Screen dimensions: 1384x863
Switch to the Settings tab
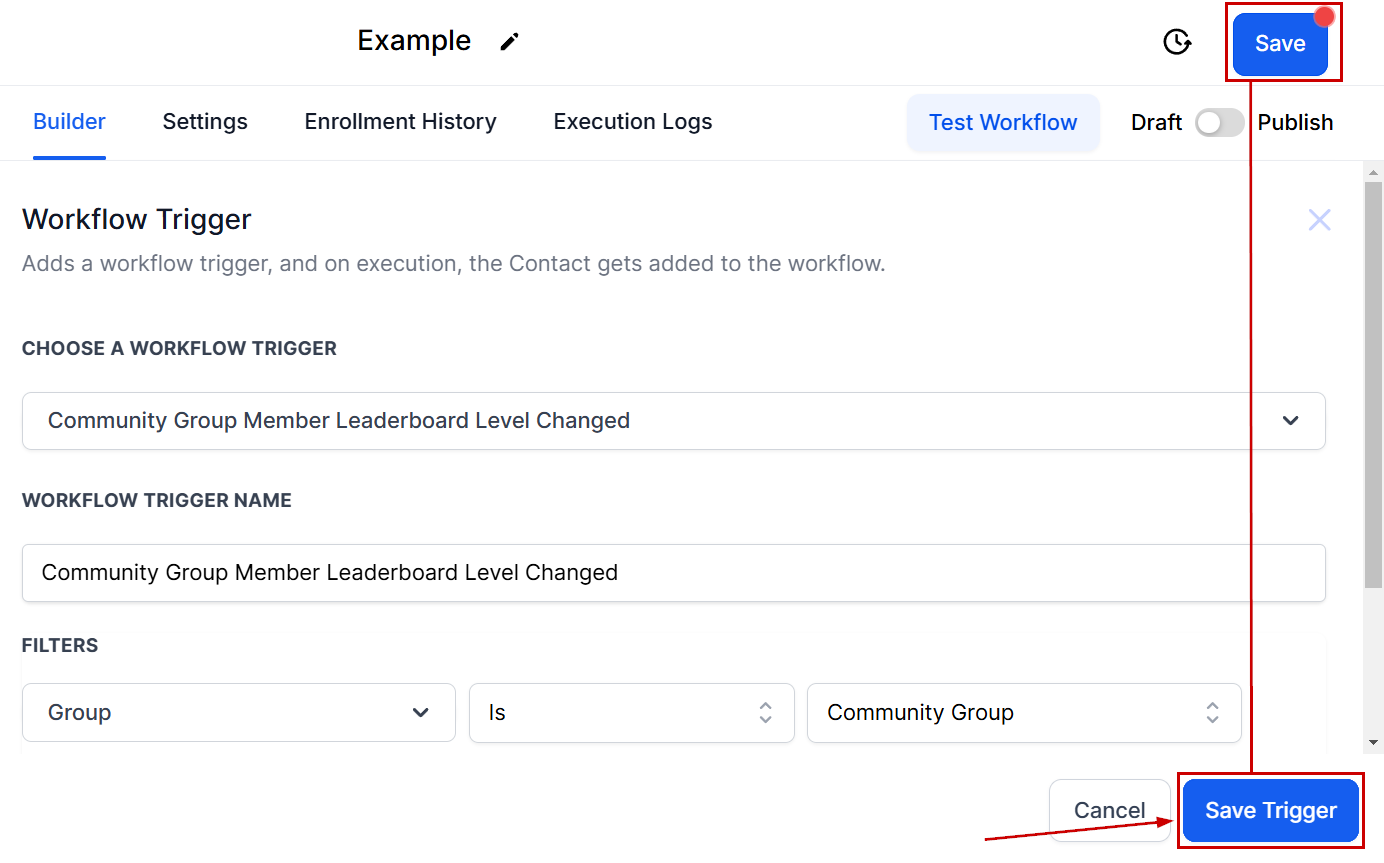coord(205,122)
